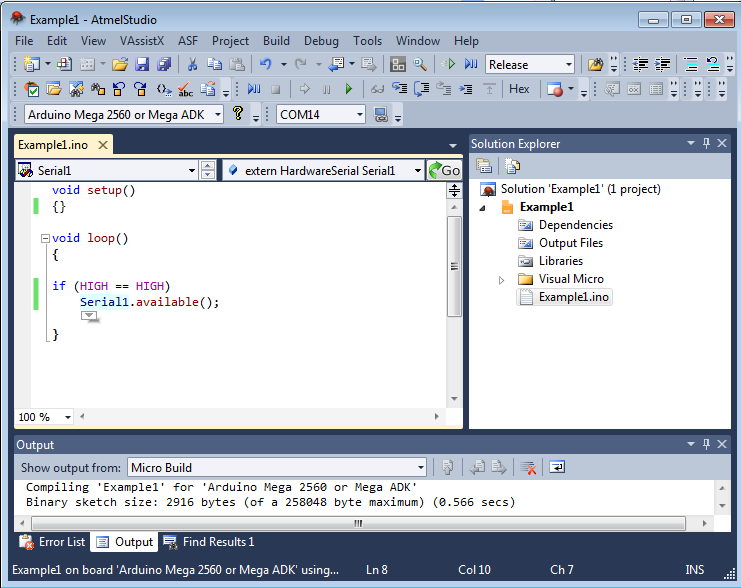Open the Release configuration dropdown
This screenshot has height=588, width=741.
tap(569, 64)
